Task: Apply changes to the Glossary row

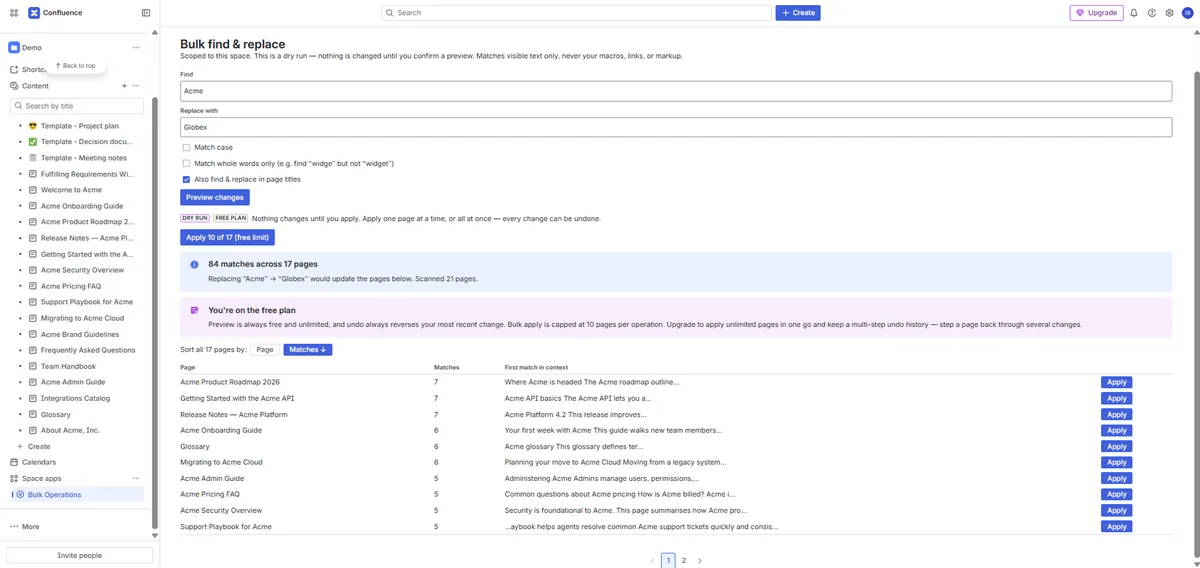Action: point(1117,446)
